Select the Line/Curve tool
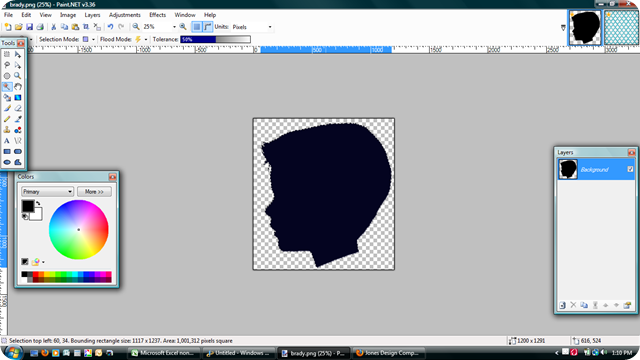The width and height of the screenshot is (640, 360). 18,141
